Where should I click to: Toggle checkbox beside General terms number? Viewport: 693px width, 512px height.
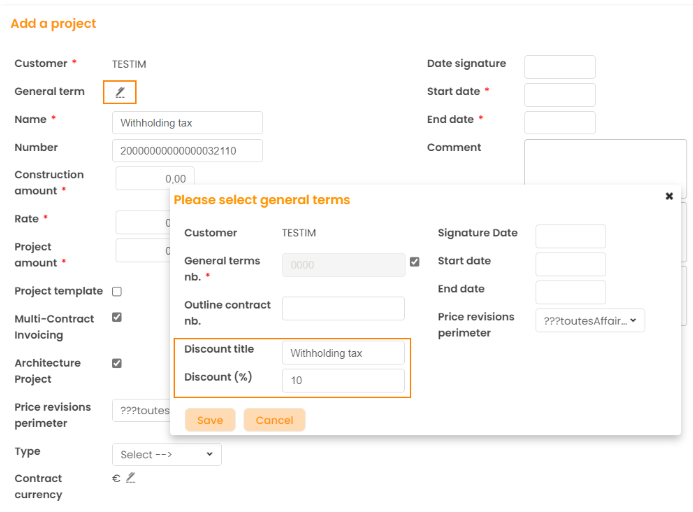click(414, 262)
